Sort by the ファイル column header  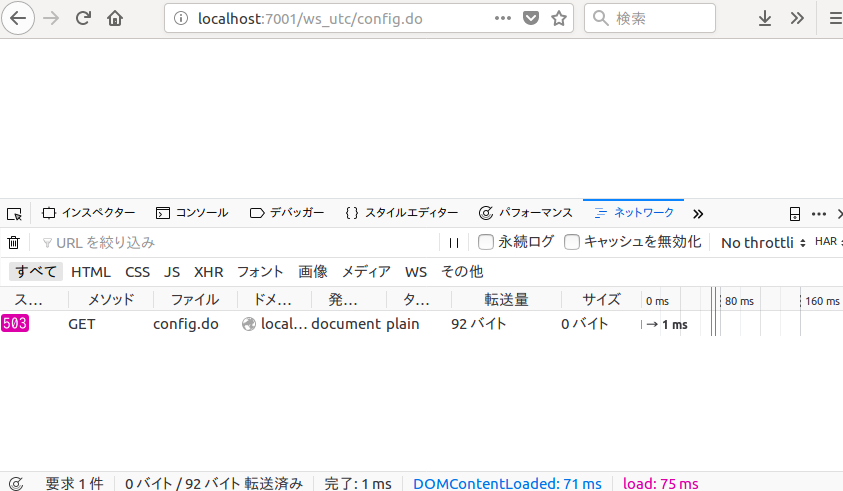195,299
